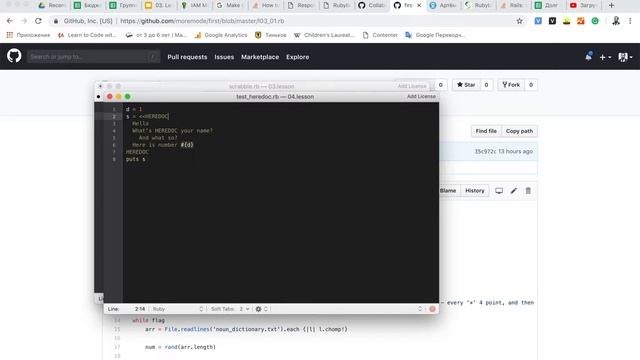Click the Chrome profile avatar icon
Viewport: 640px width, 360px height.
[x=616, y=21]
